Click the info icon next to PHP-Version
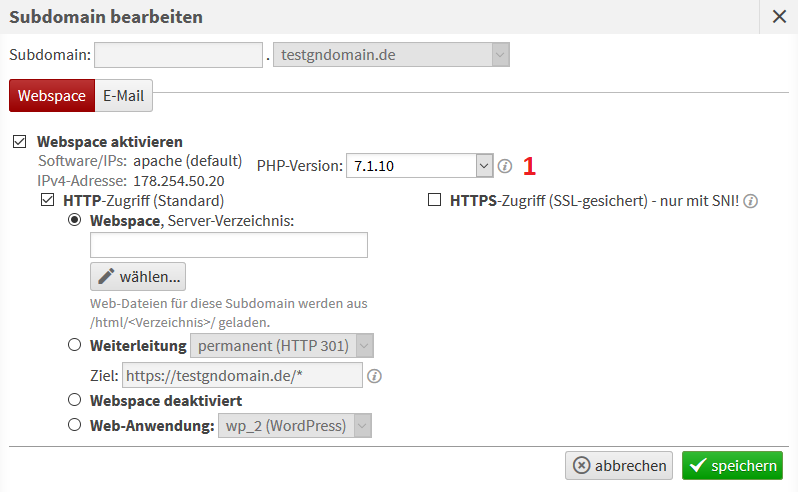 click(x=505, y=165)
